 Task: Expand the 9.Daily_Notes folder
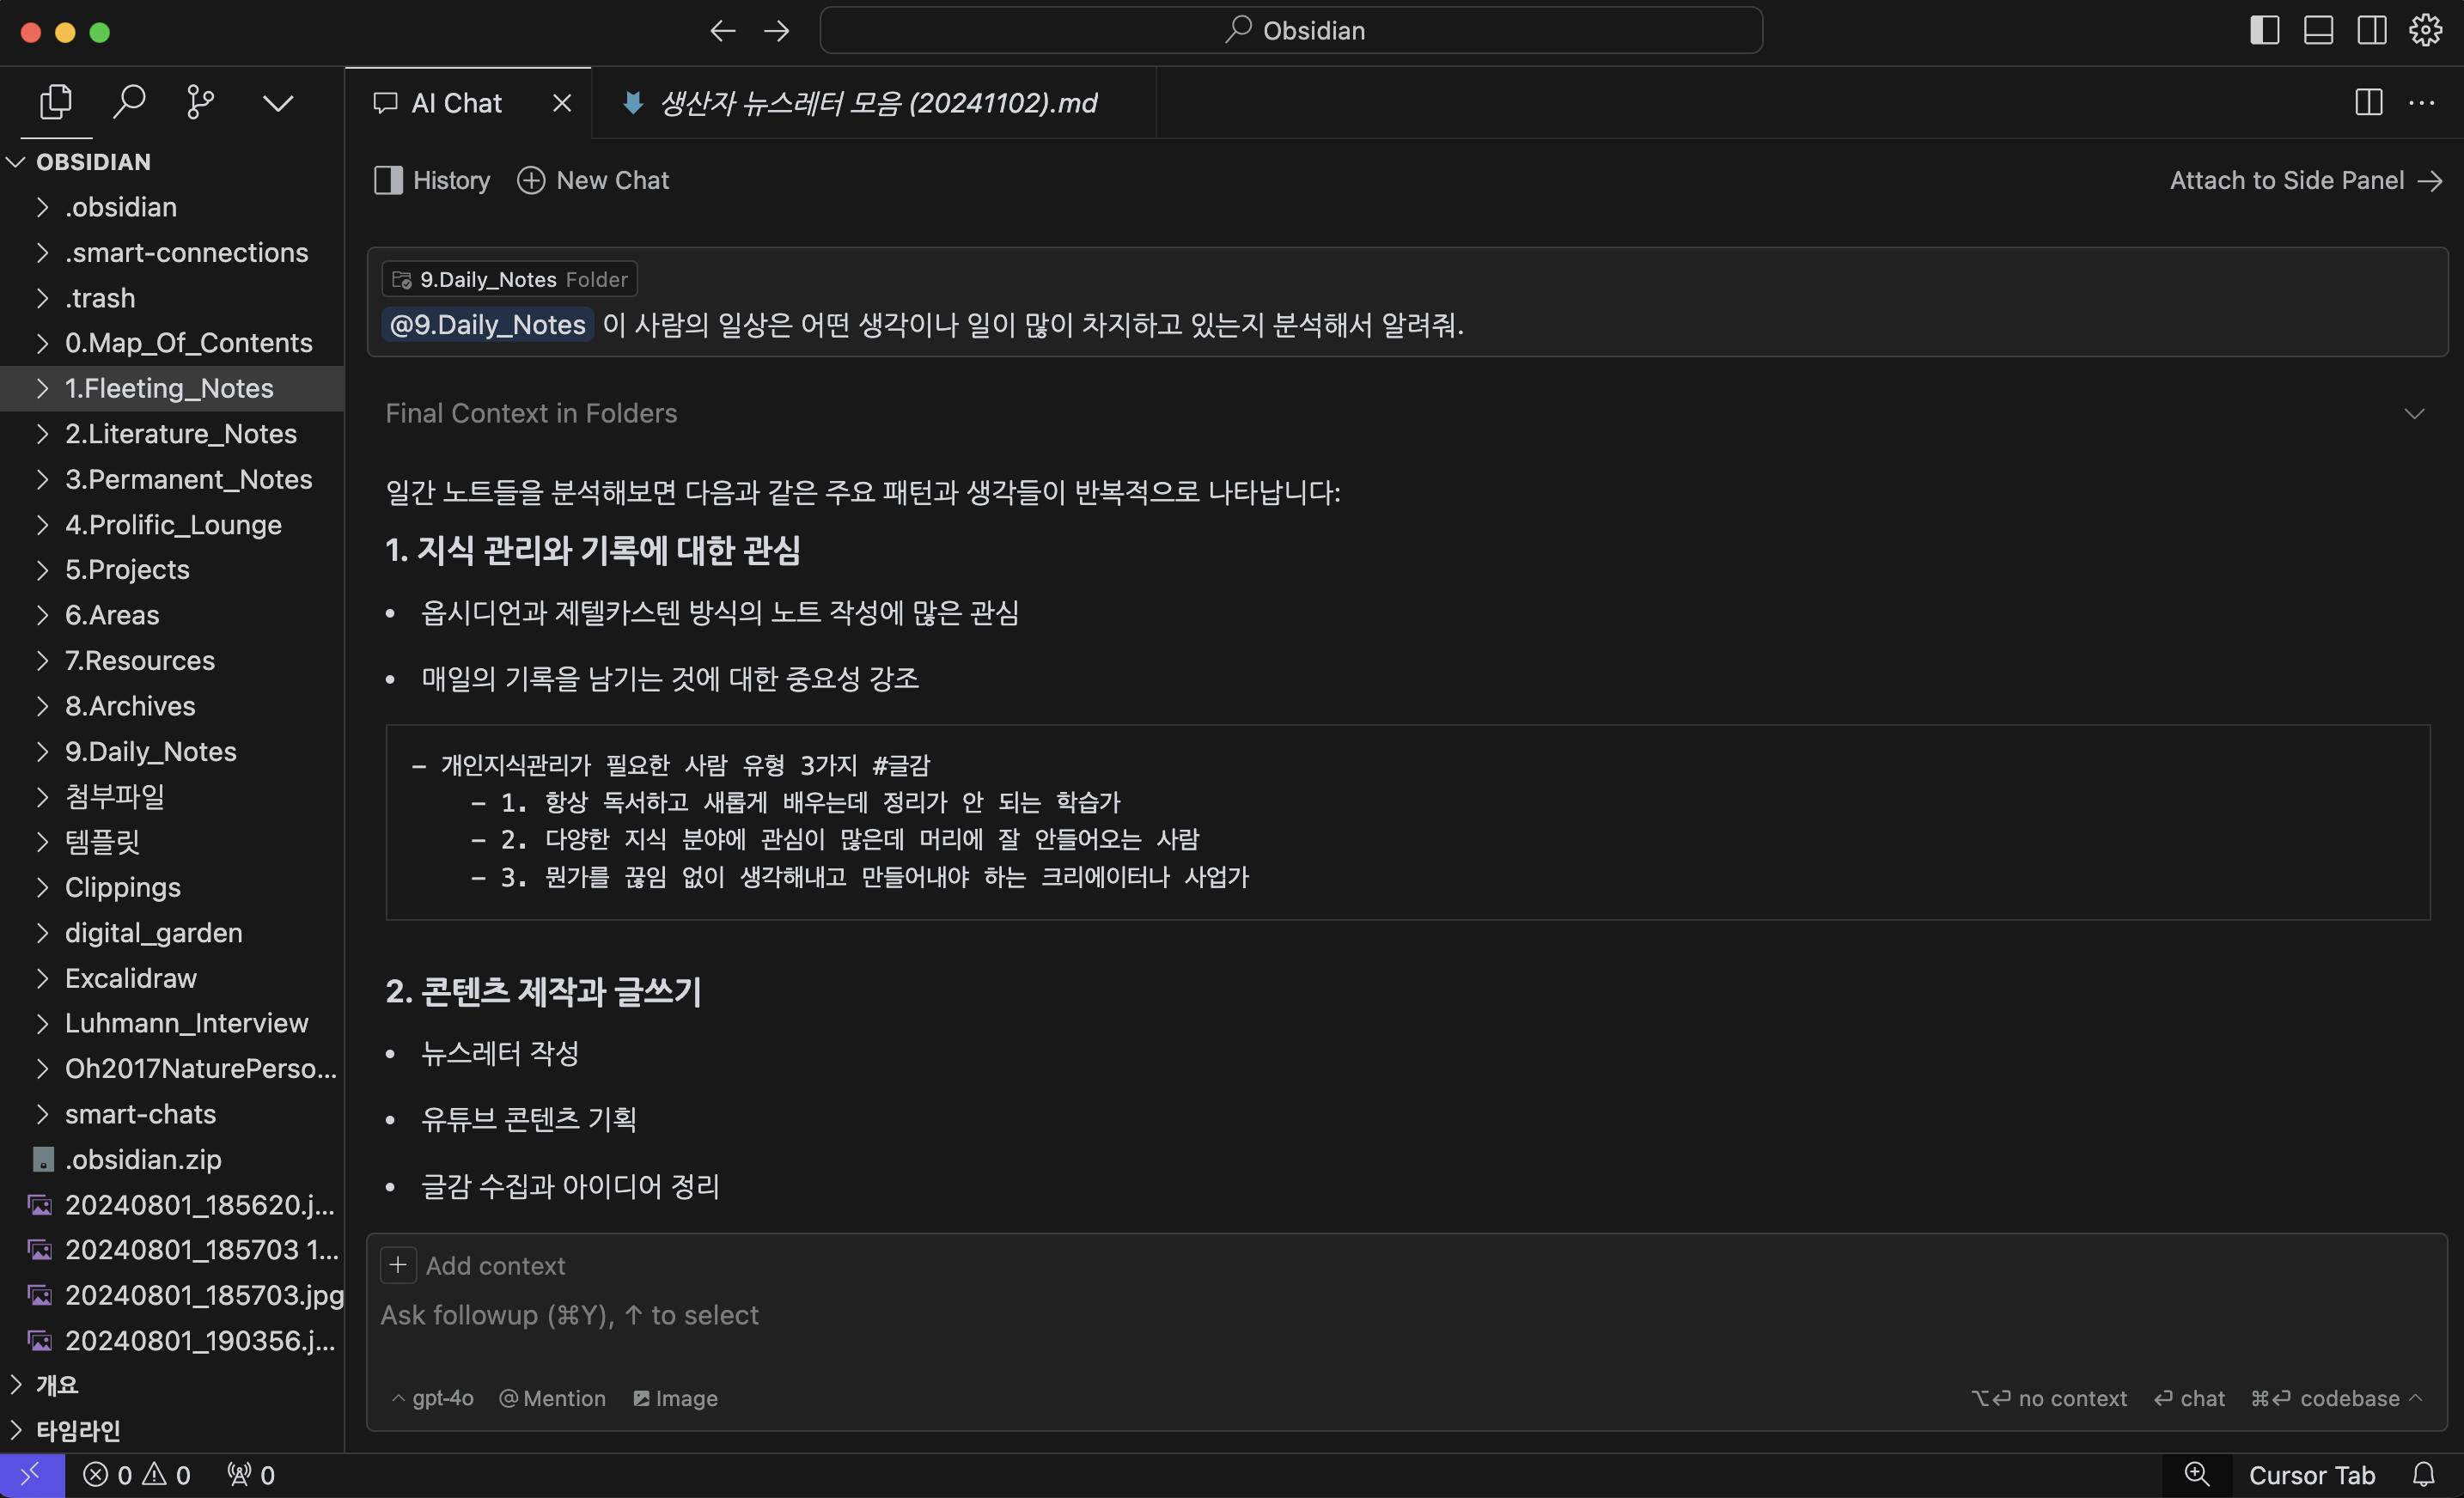pos(150,751)
